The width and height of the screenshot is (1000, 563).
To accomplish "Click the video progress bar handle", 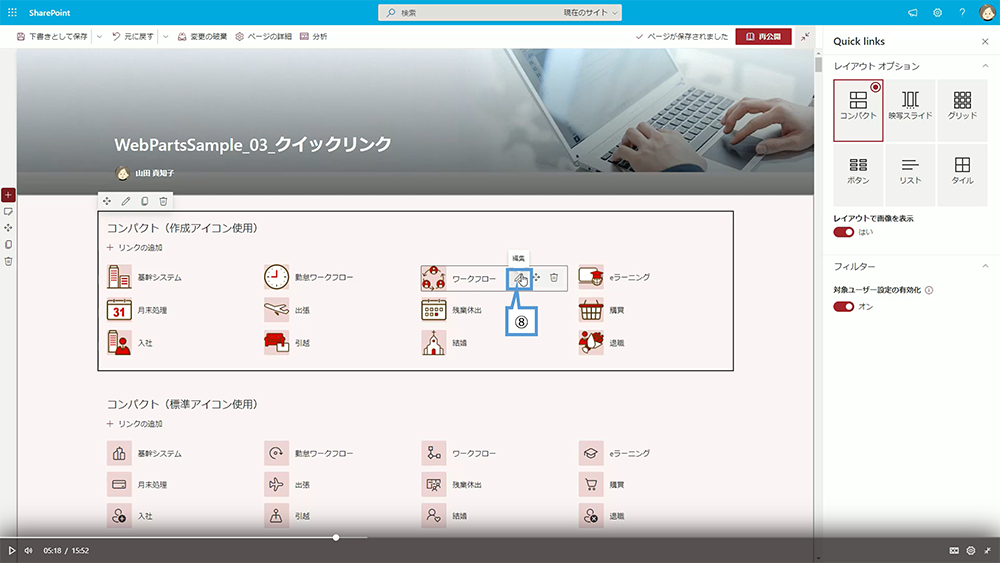I will pyautogui.click(x=336, y=537).
